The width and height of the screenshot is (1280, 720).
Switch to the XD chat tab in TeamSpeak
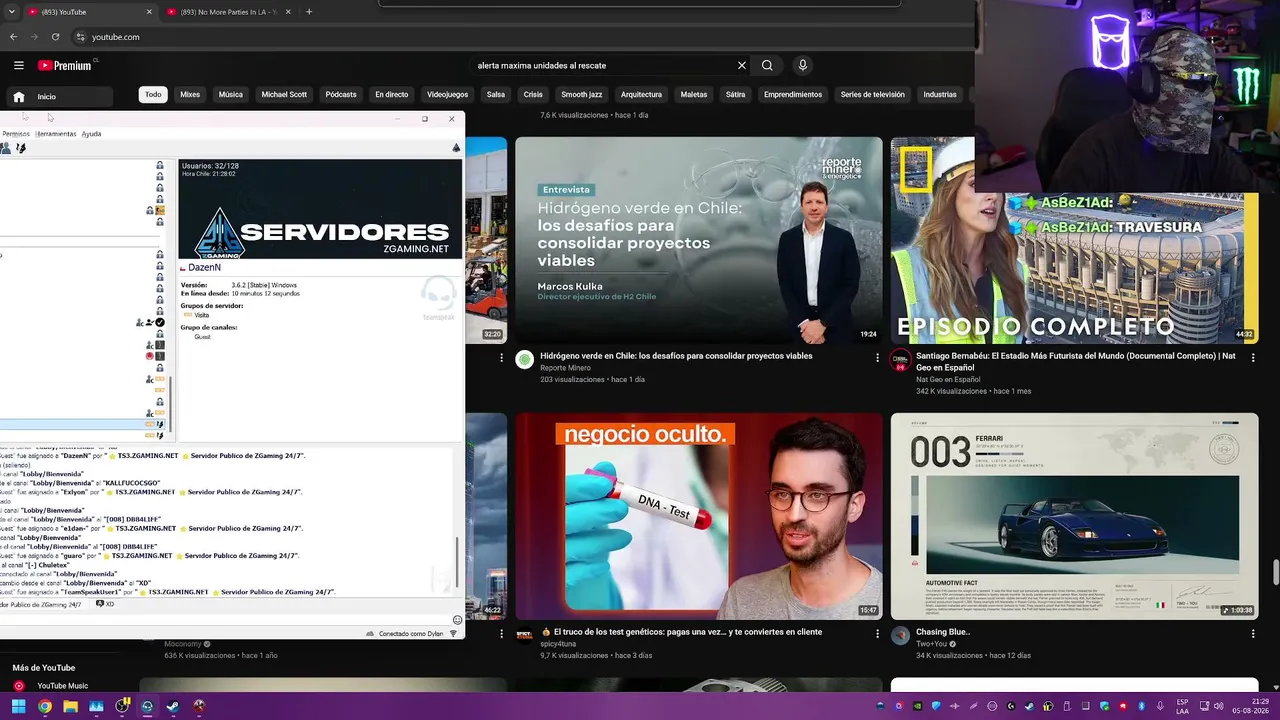tap(105, 604)
